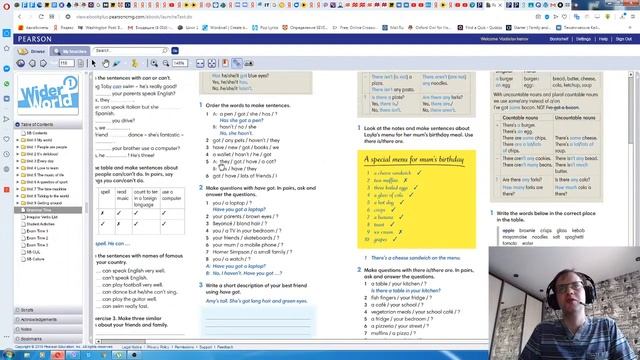Click the page icon next to page number
Viewport: 640px width, 360px height.
click(x=81, y=63)
